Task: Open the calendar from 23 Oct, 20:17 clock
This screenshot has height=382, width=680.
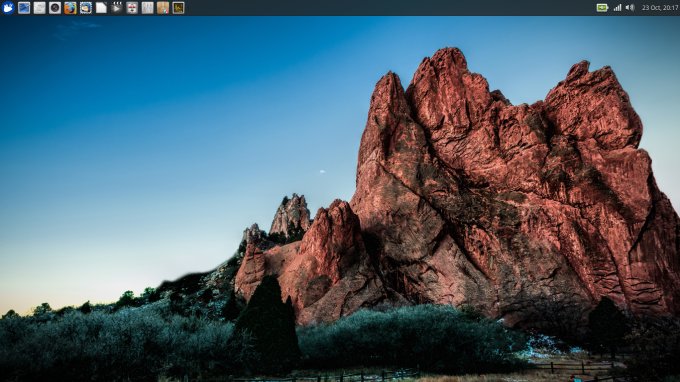Action: tap(660, 8)
